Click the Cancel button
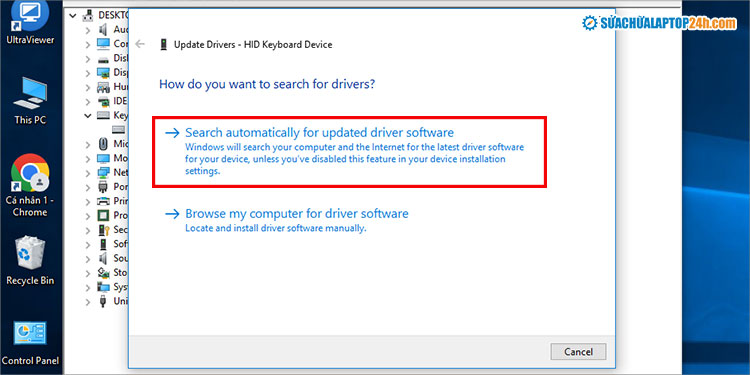The image size is (750, 375). 578,352
